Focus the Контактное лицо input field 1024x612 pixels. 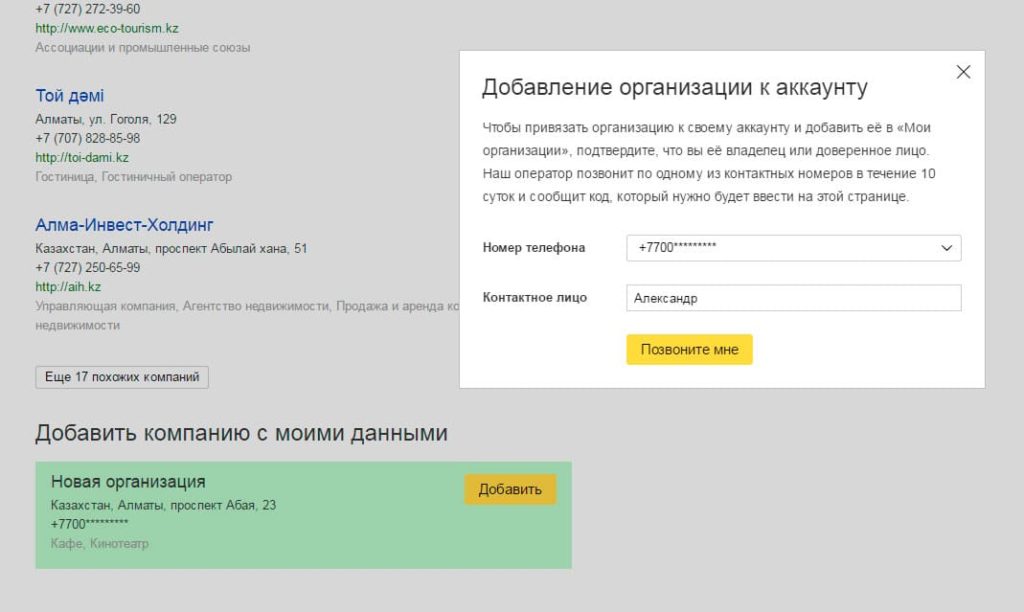click(x=793, y=298)
